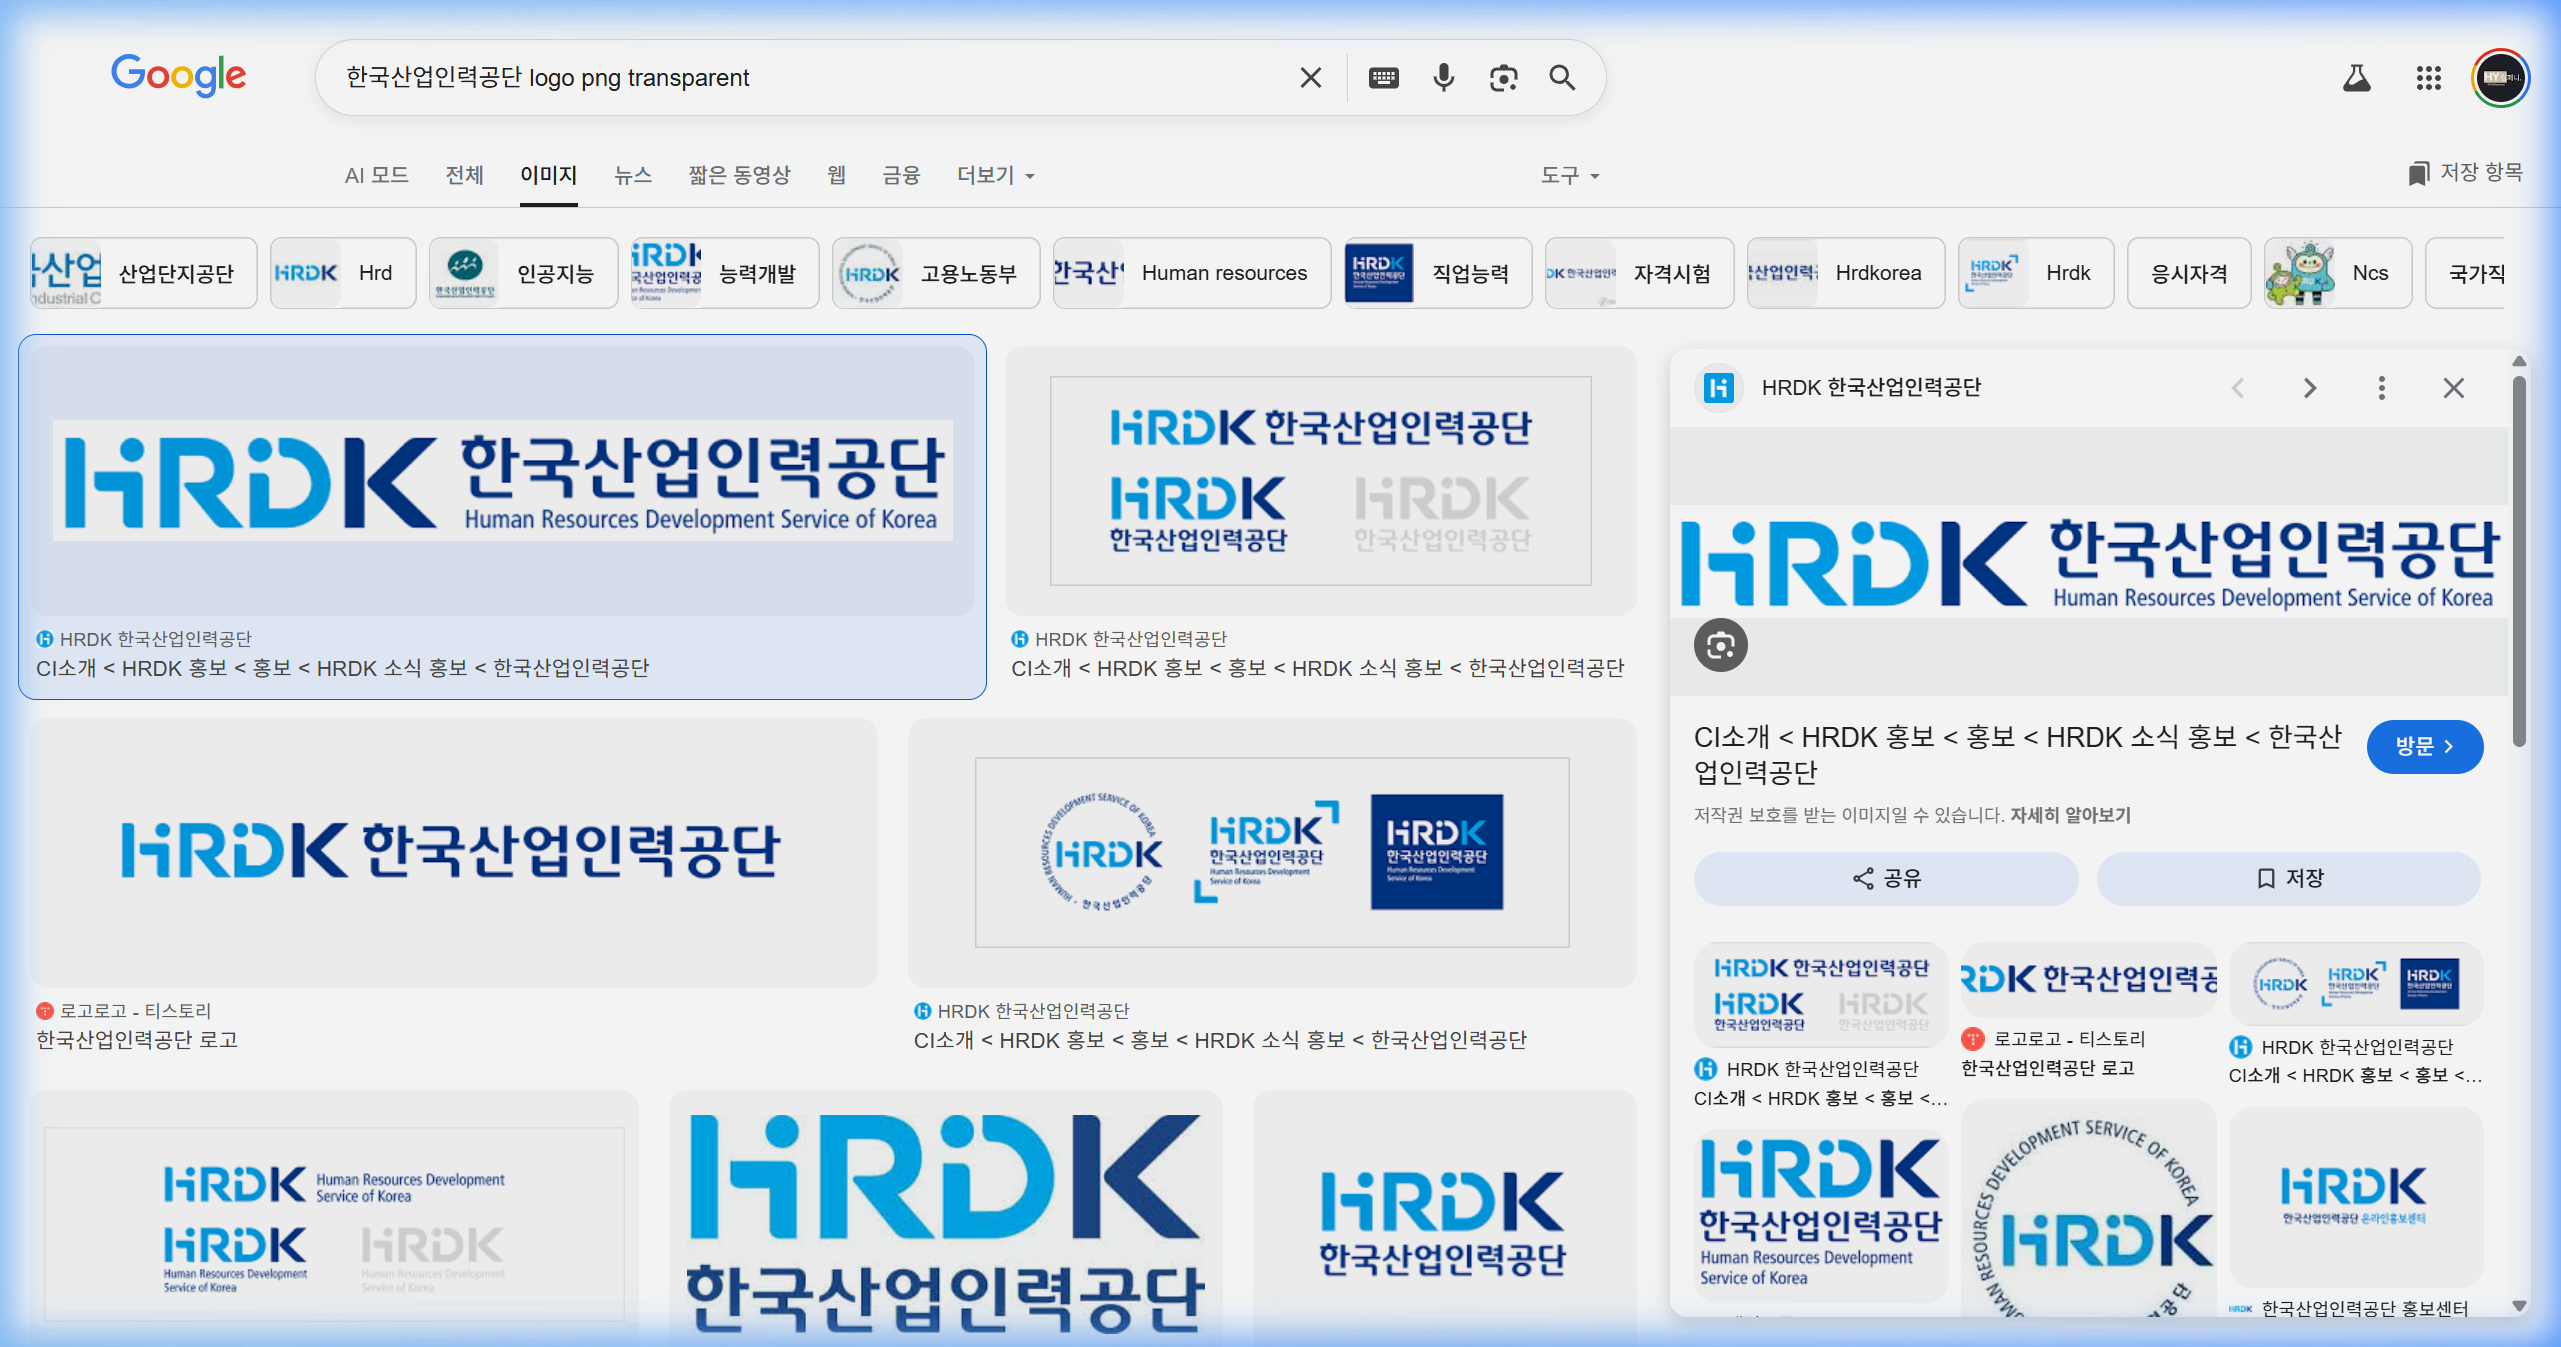Screen dimensions: 2561x1347
Task: Save the image with 저장 button
Action: 2289,878
